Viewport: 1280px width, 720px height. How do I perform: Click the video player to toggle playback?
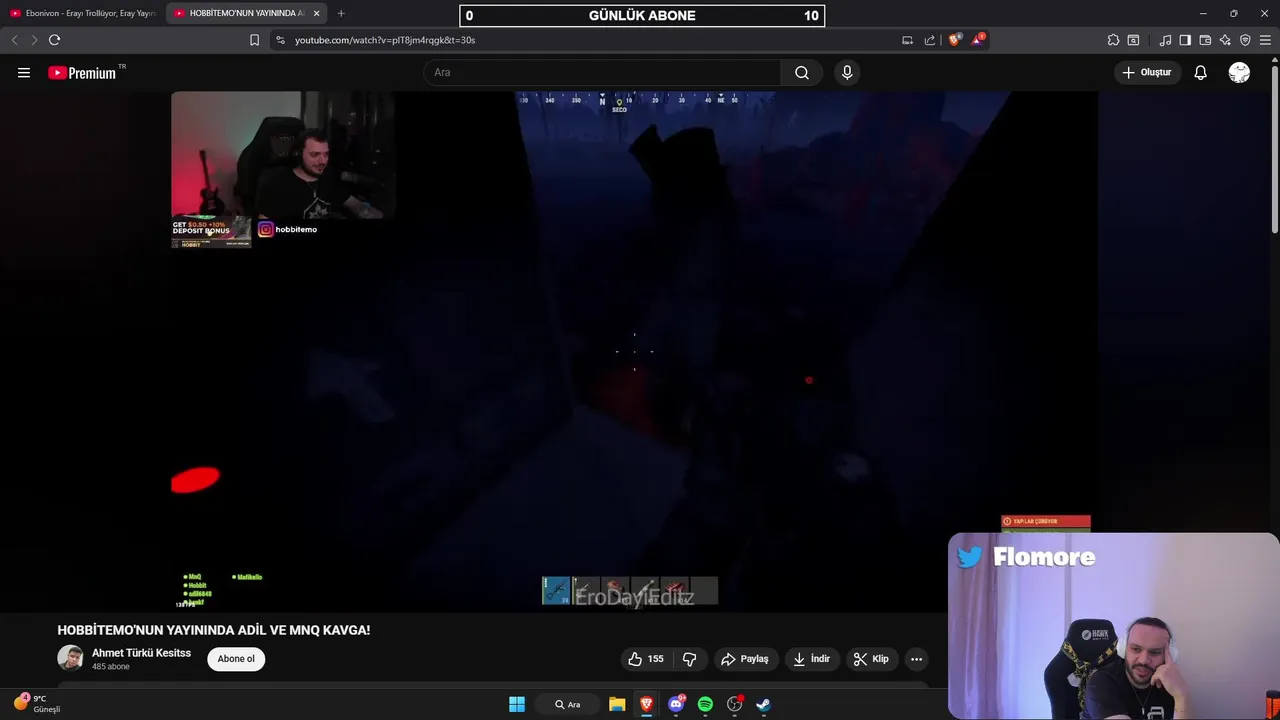(x=634, y=351)
